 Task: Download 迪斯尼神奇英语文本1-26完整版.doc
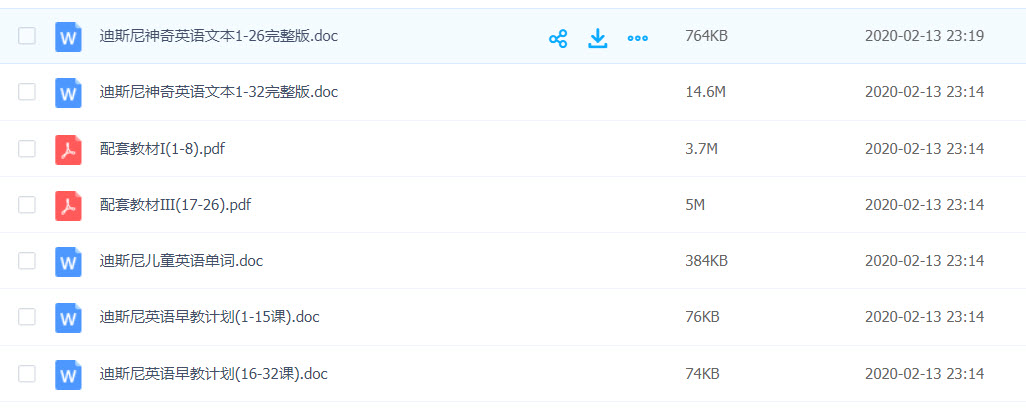pos(598,38)
